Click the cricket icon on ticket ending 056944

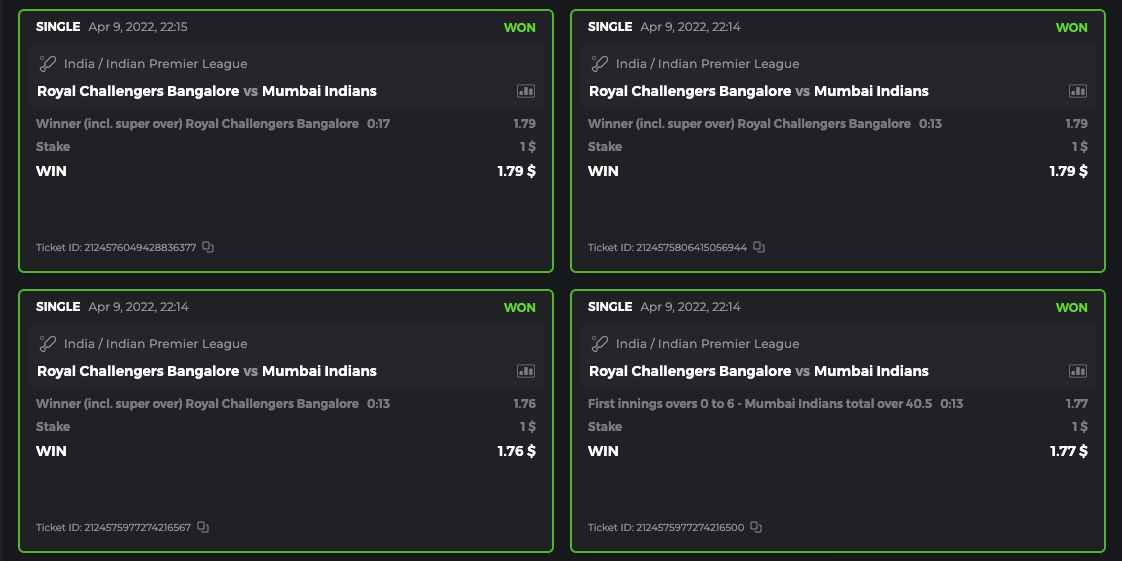pos(599,64)
